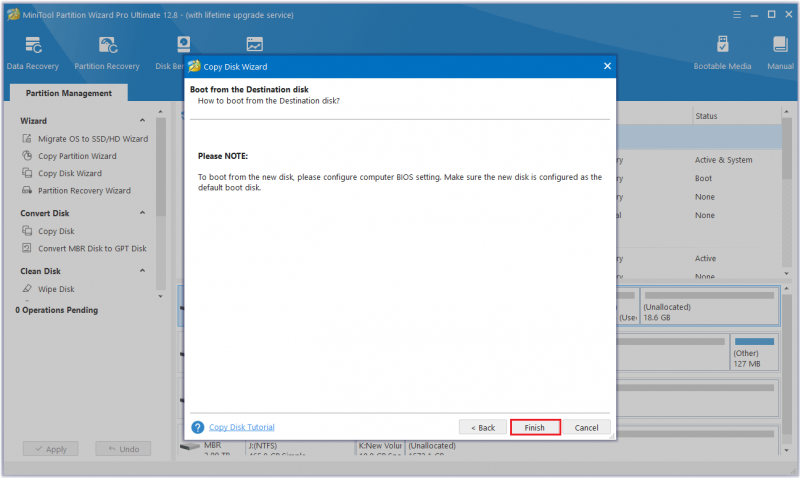The image size is (800, 478).
Task: Click 'Active & System' status cell
Action: [x=723, y=160]
